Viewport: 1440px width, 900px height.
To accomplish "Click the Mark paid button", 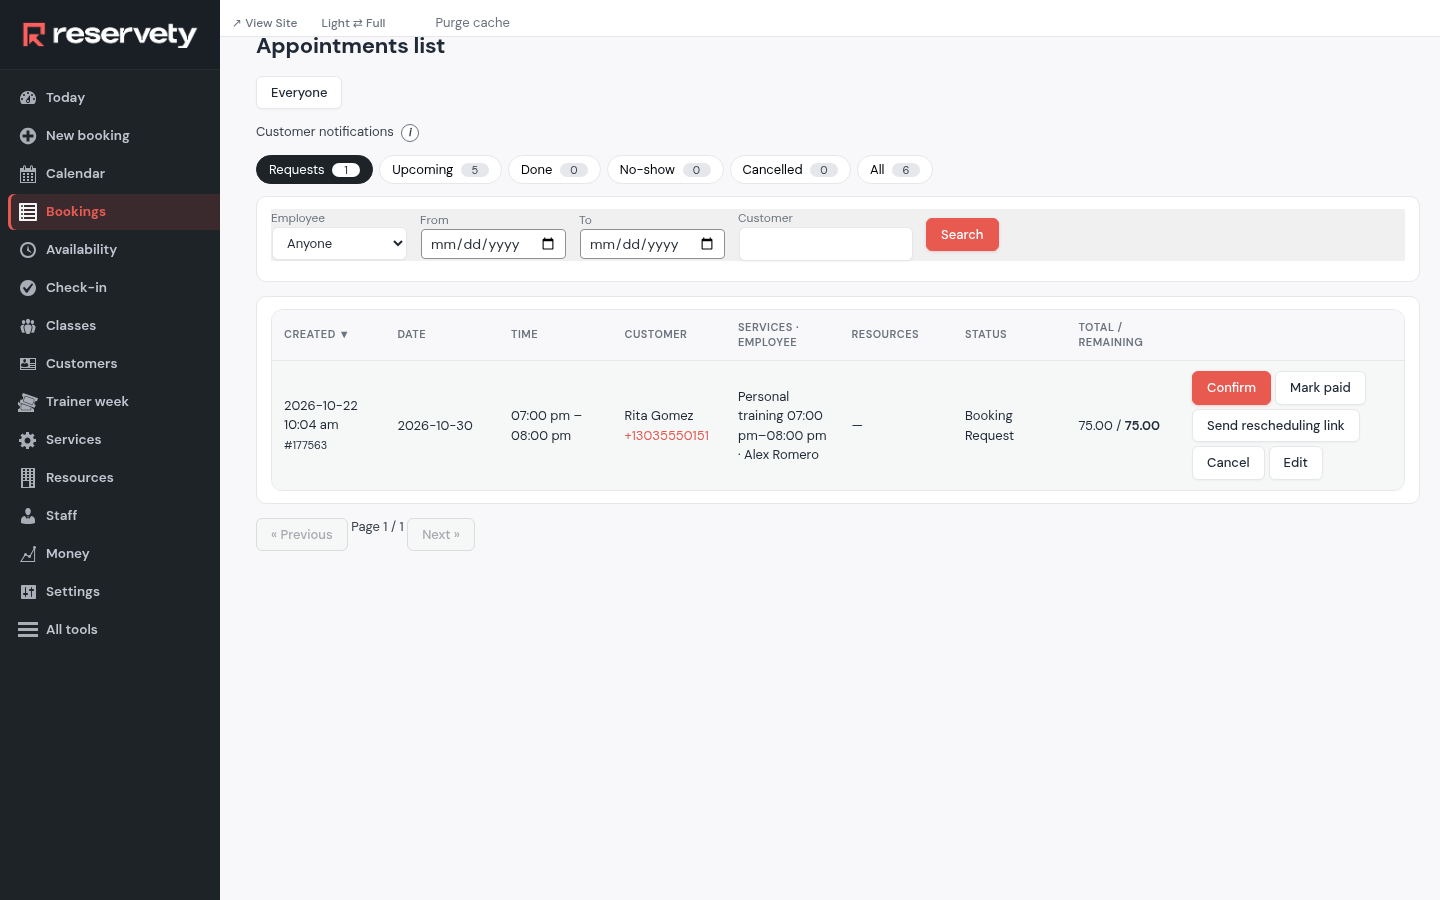I will click(x=1320, y=388).
